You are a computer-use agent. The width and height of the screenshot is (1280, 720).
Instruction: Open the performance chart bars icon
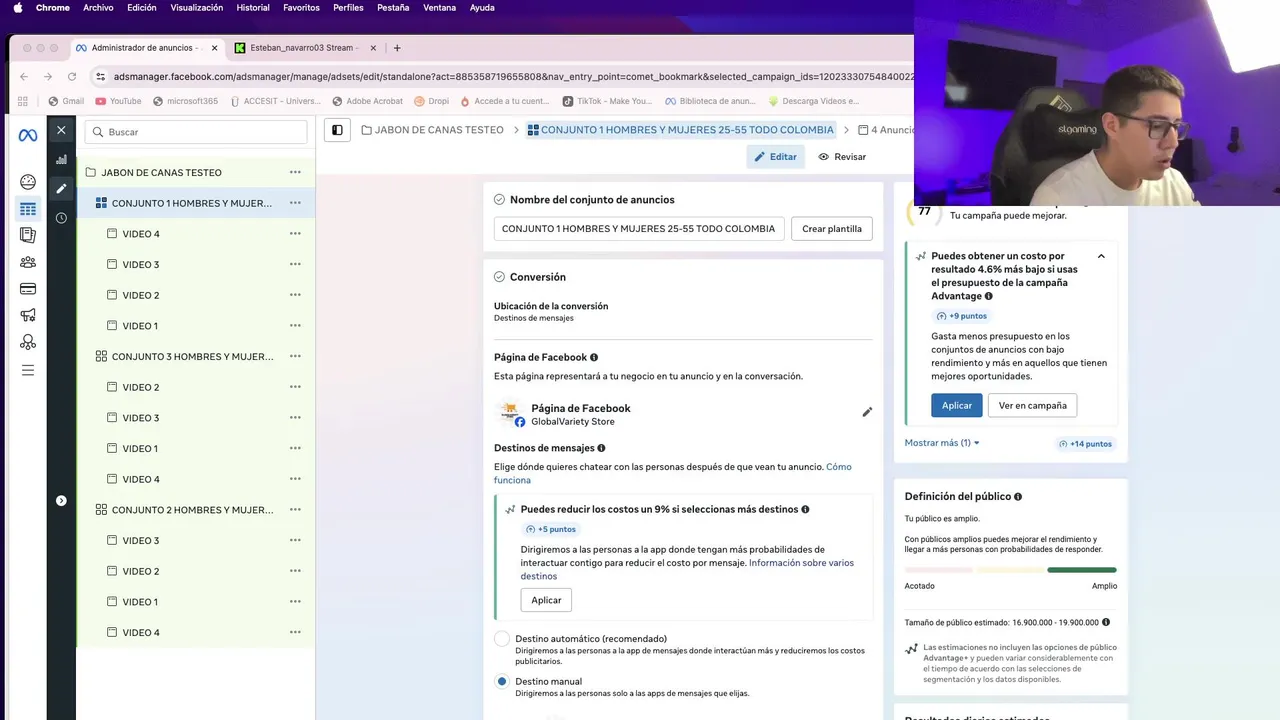[61, 159]
